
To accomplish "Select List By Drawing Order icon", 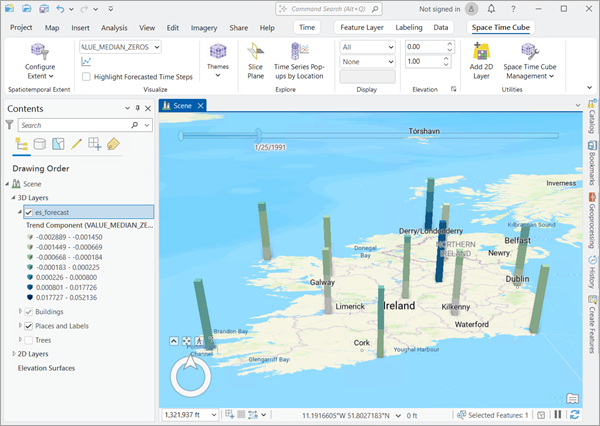I will pyautogui.click(x=22, y=144).
